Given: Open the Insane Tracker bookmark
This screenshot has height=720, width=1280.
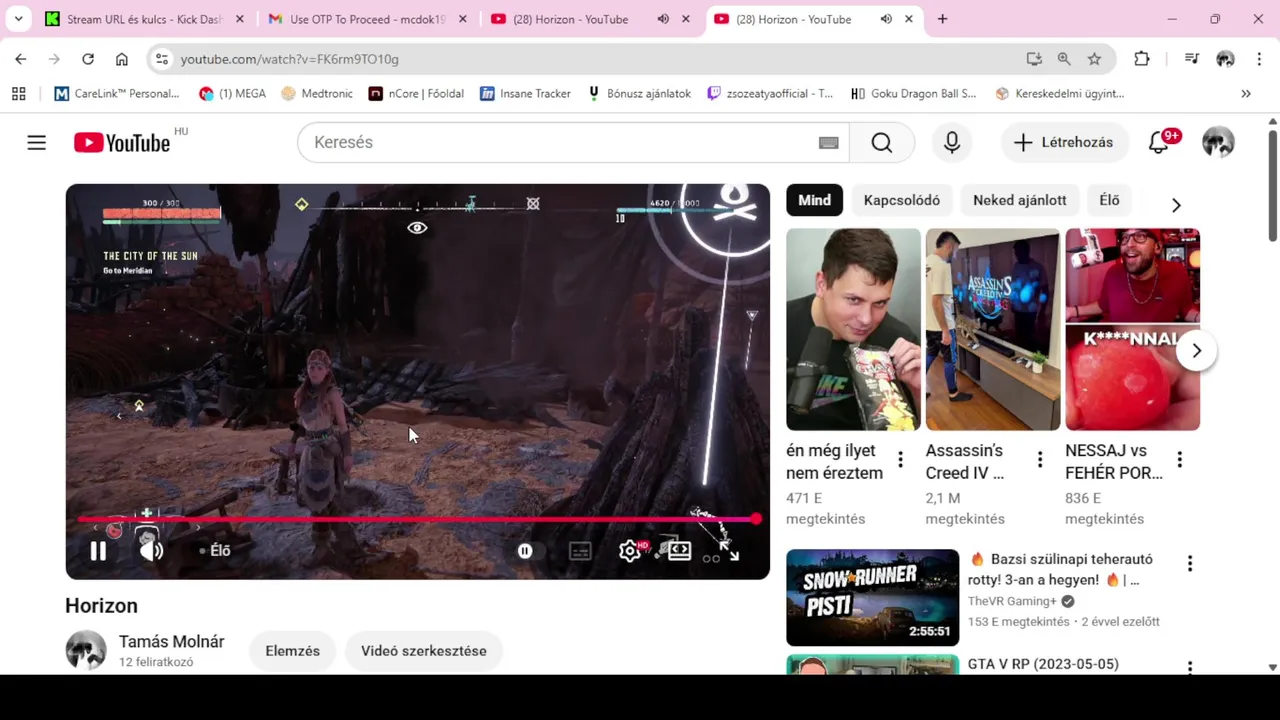Looking at the screenshot, I should (525, 93).
